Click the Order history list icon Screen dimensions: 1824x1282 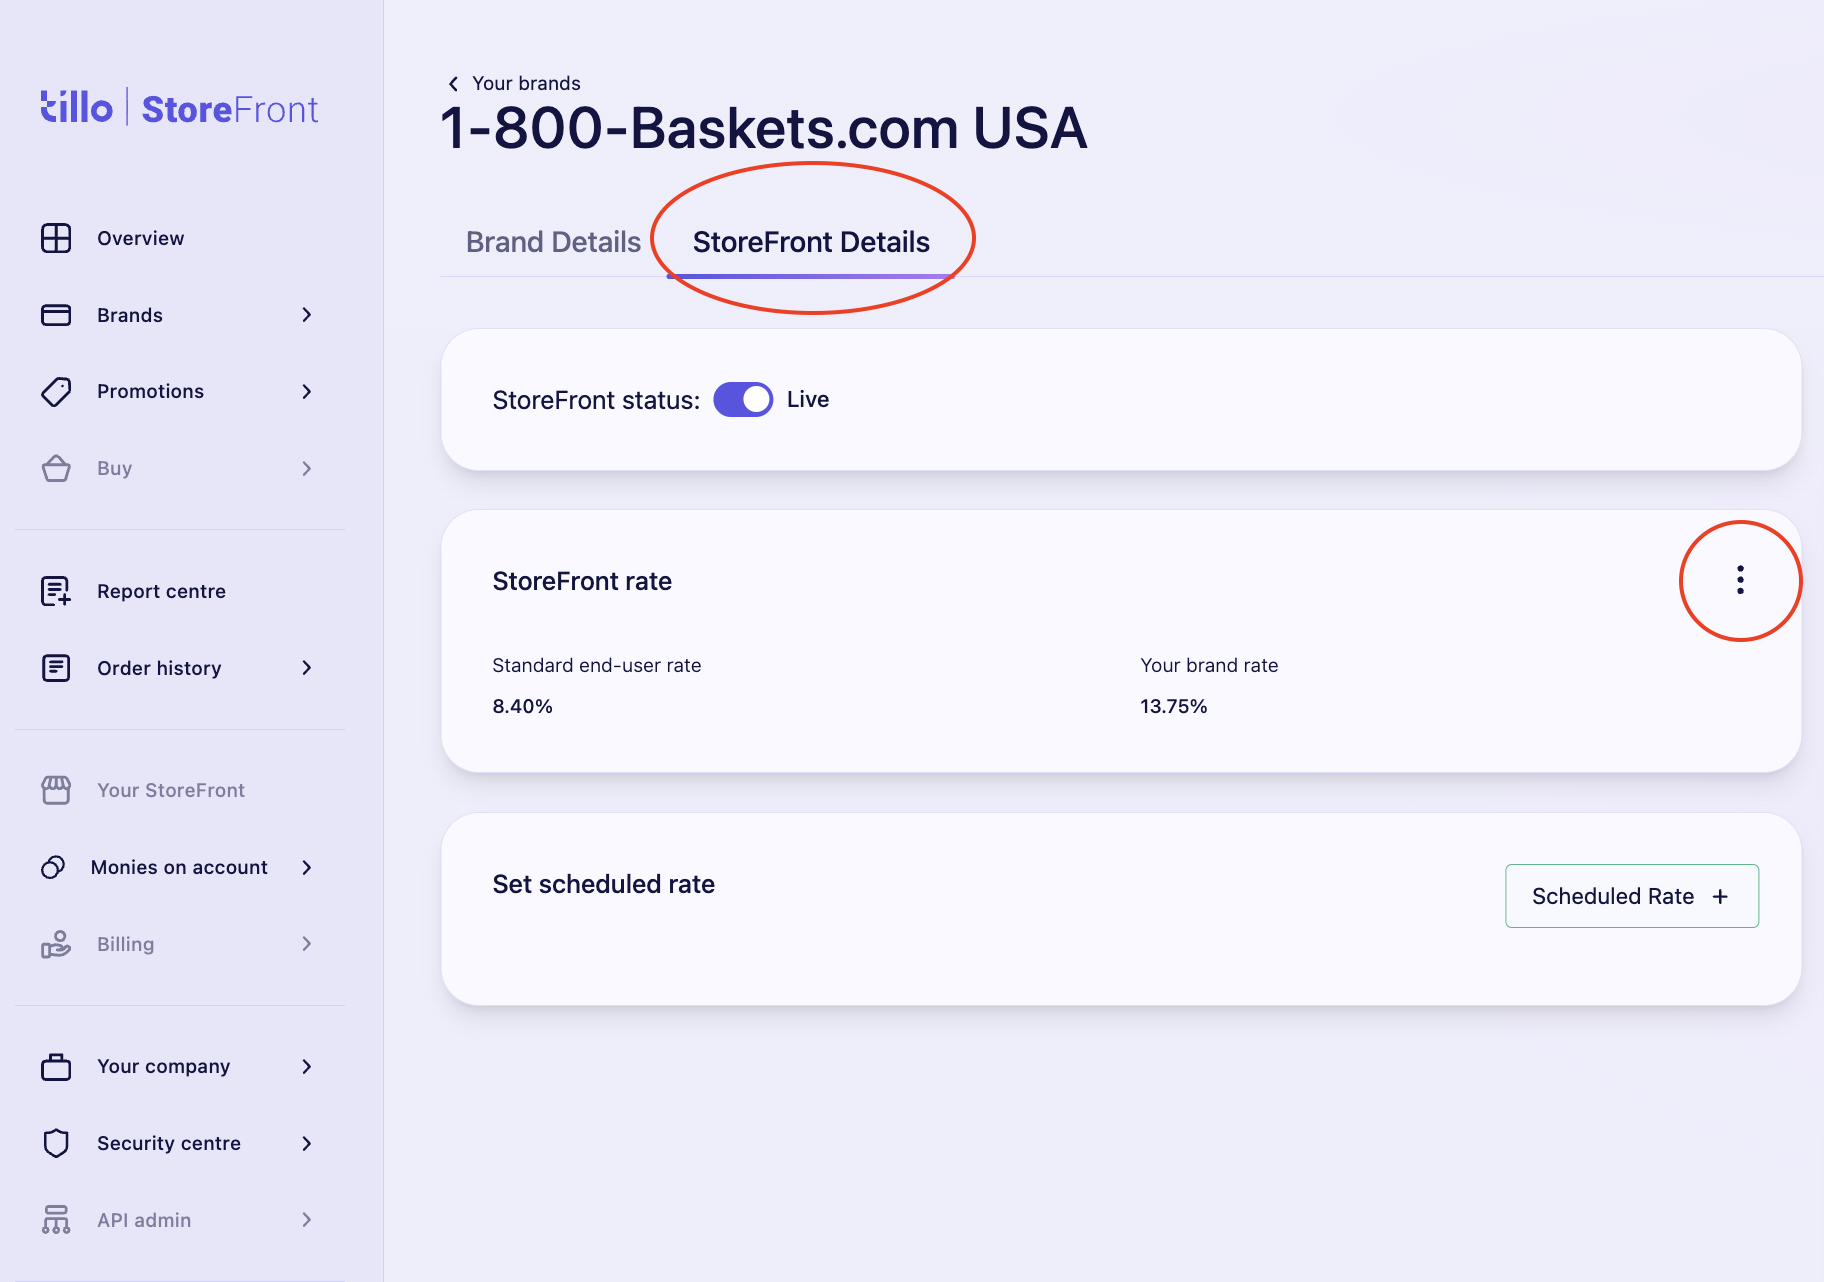click(56, 668)
